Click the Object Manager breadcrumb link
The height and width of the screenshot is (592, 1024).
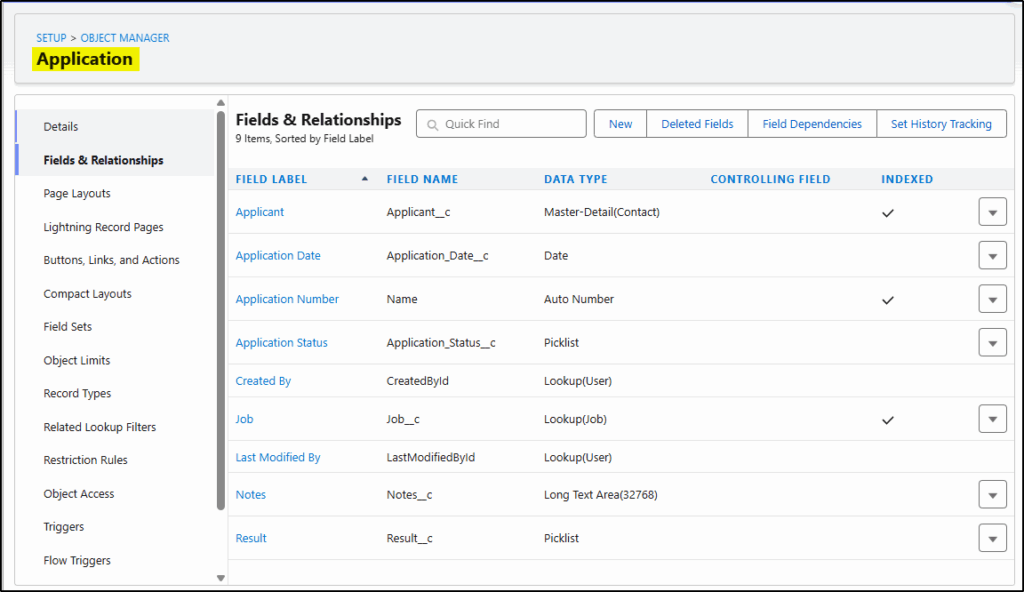tap(125, 38)
